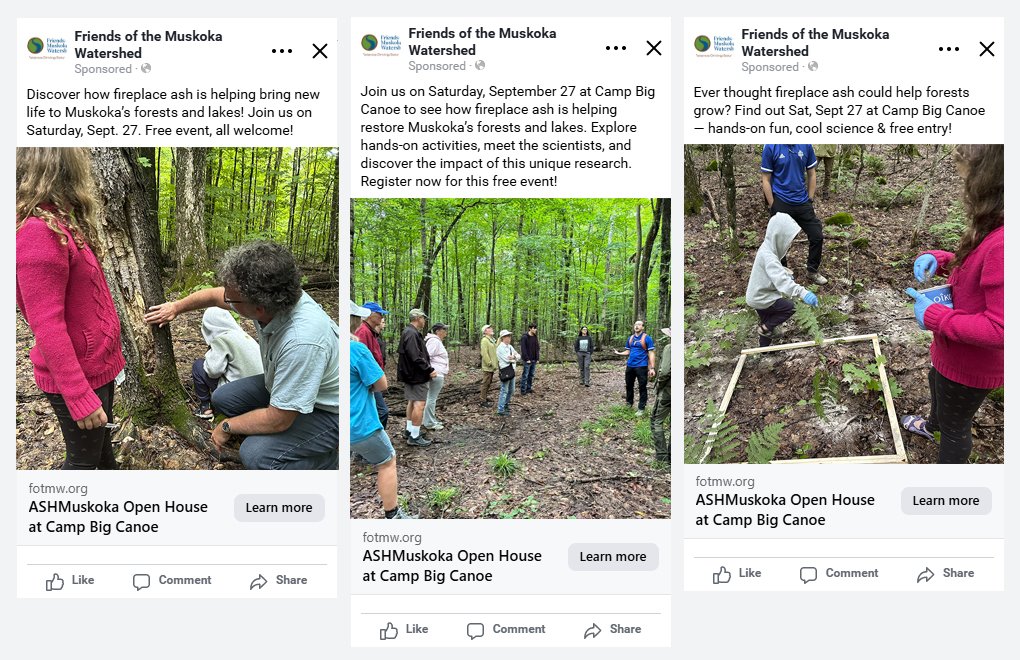Click Learn more on middle ad
The image size is (1020, 660).
[x=613, y=557]
